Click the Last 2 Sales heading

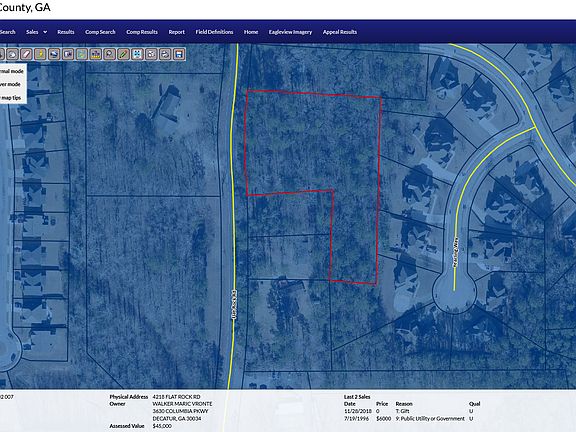(357, 397)
